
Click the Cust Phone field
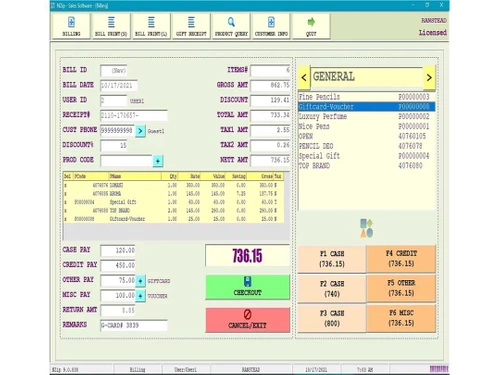(118, 131)
